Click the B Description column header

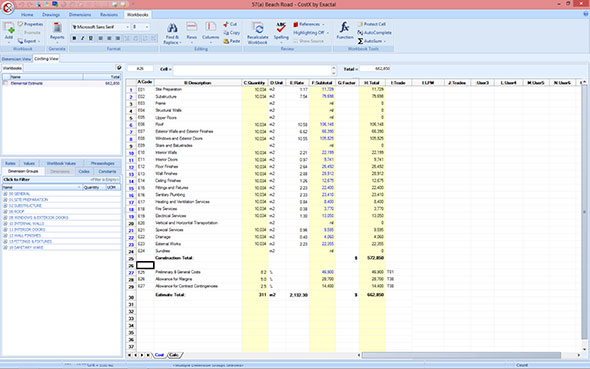pyautogui.click(x=198, y=82)
